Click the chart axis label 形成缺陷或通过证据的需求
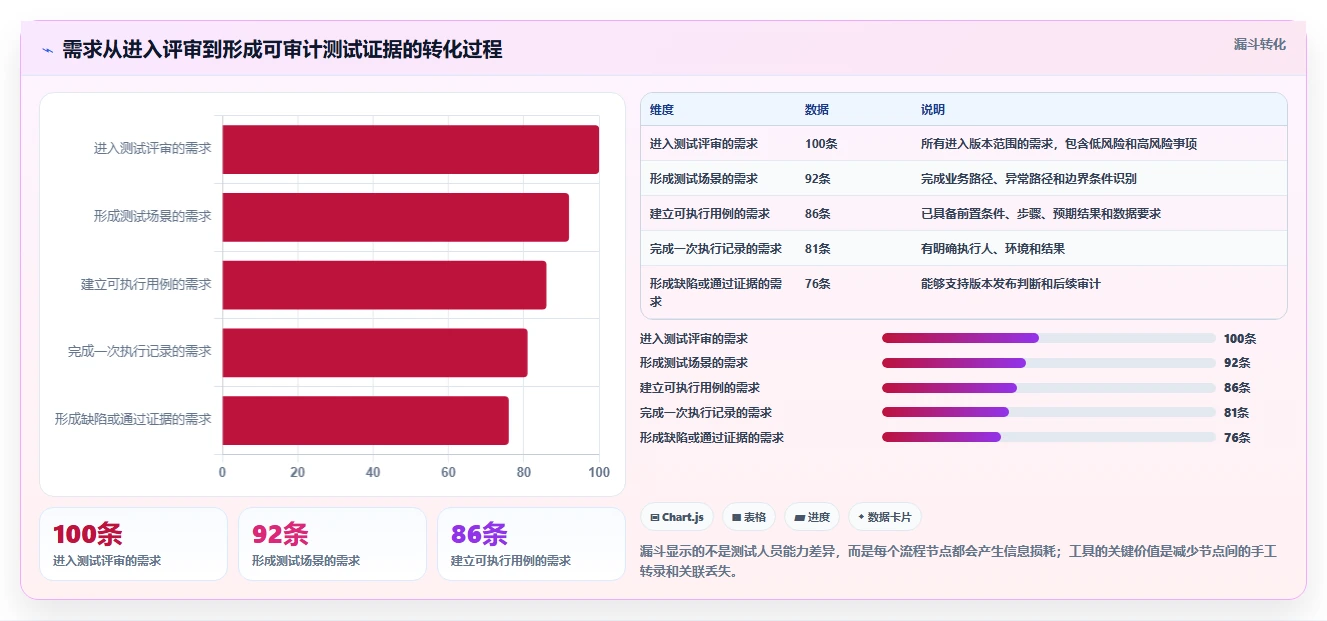This screenshot has height=621, width=1327. [133, 420]
